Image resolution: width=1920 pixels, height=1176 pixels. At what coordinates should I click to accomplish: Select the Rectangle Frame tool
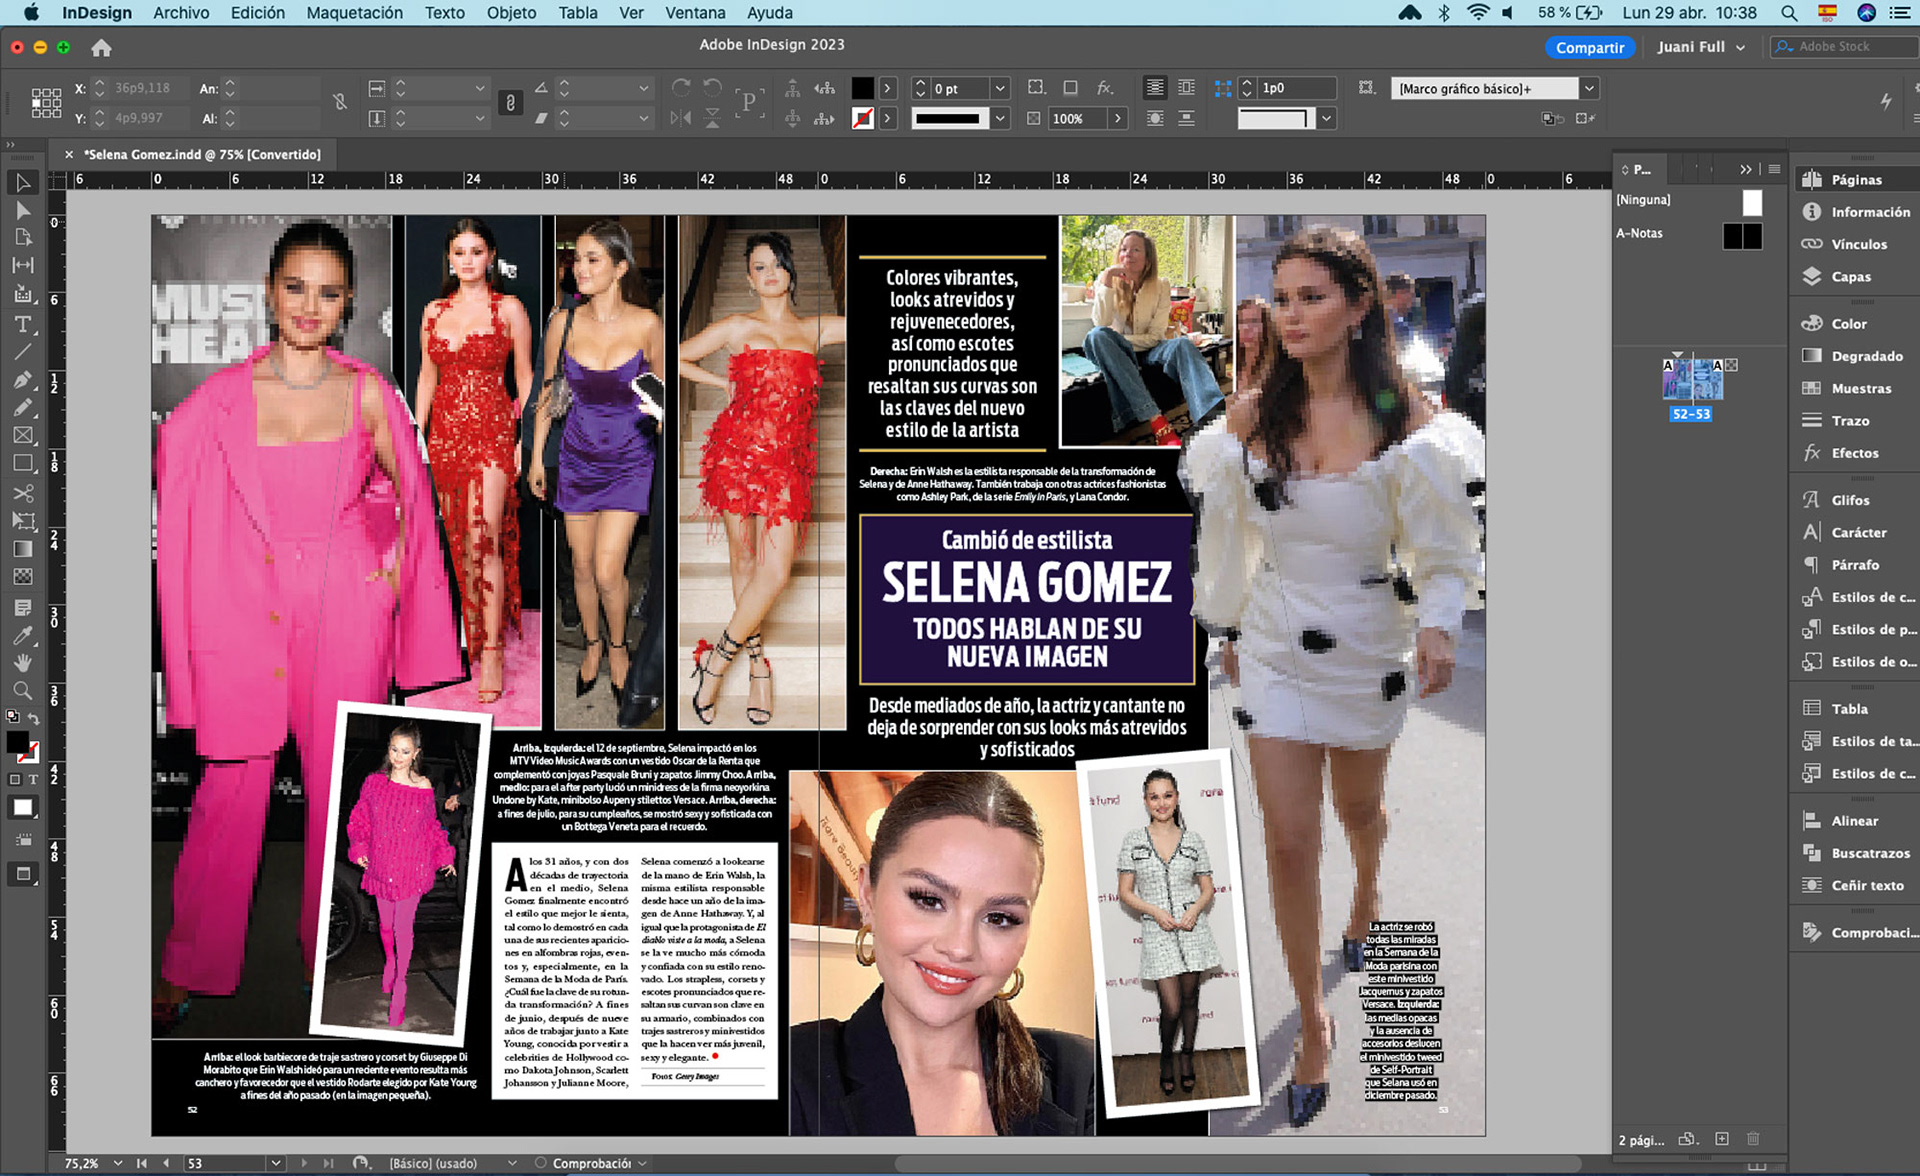click(x=22, y=436)
